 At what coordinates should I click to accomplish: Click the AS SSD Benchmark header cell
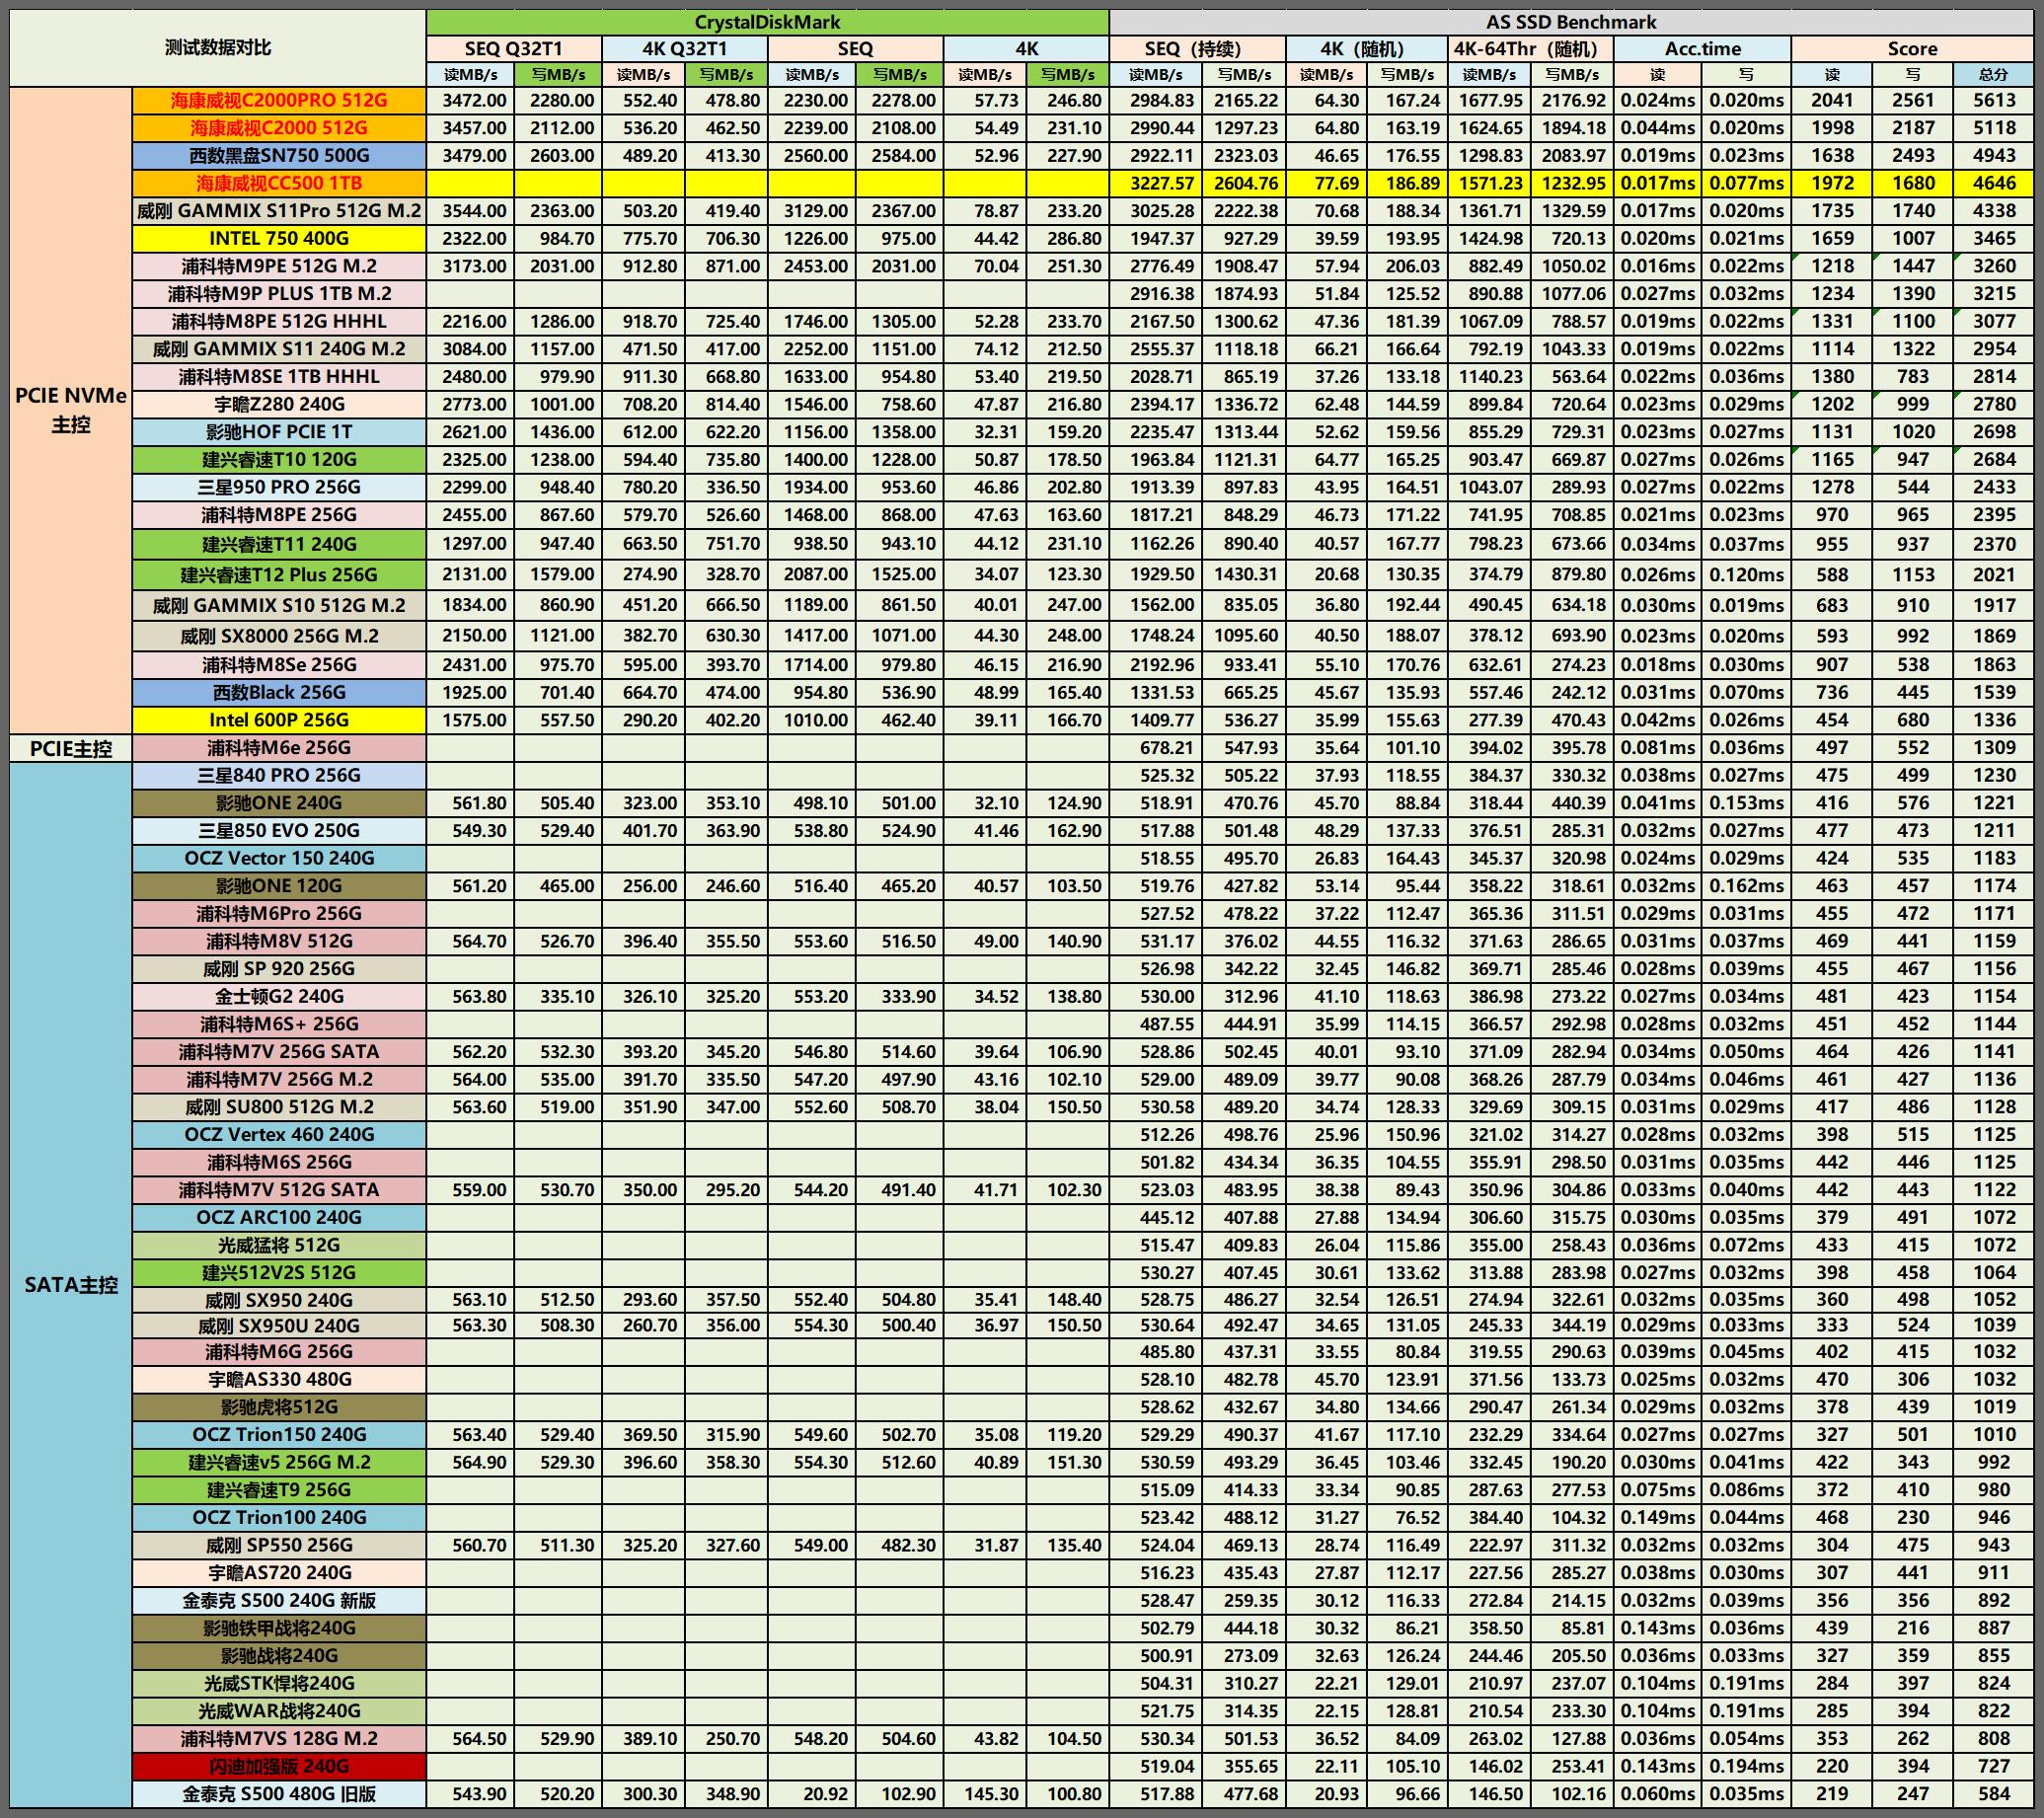coord(1570,22)
